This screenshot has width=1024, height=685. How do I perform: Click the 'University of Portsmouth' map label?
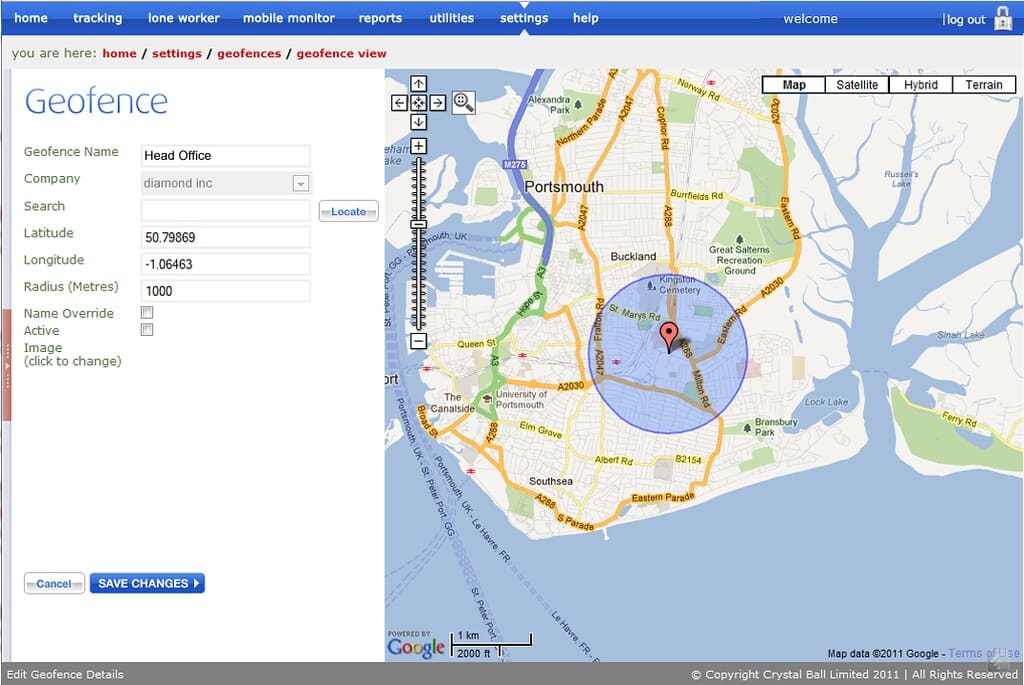(x=520, y=400)
